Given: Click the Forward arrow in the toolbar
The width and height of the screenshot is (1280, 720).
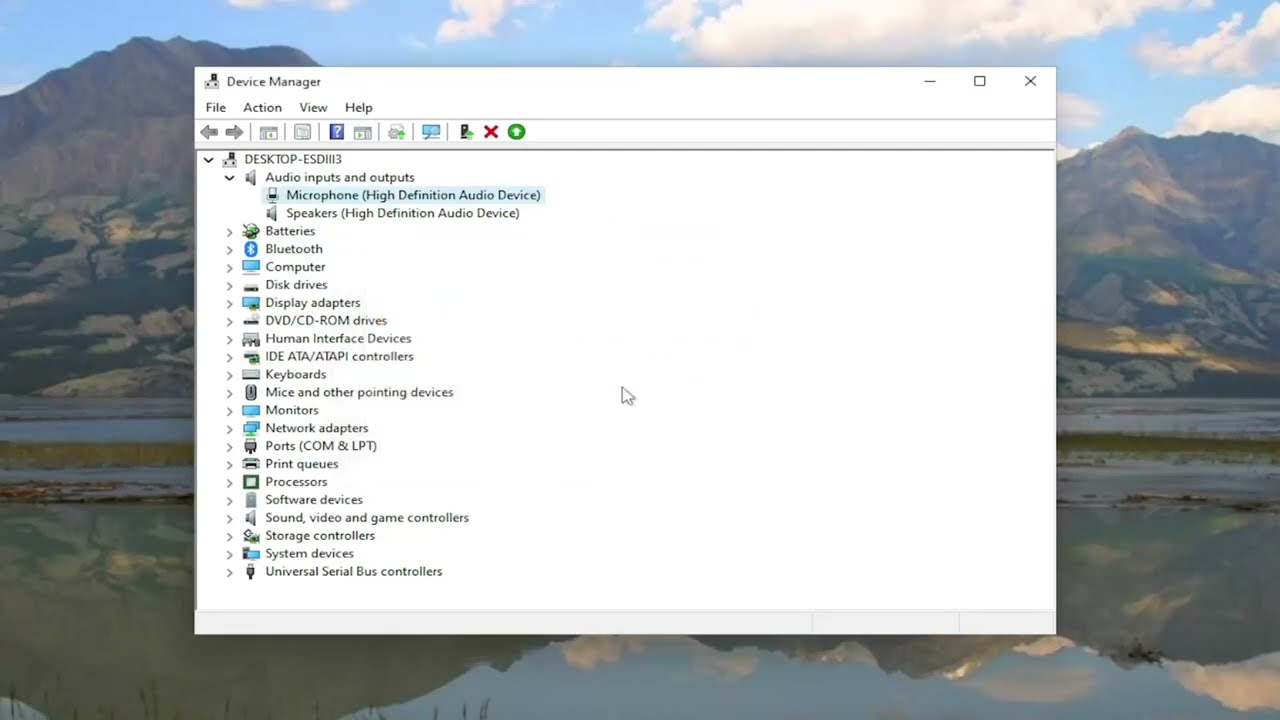Looking at the screenshot, I should pyautogui.click(x=234, y=132).
